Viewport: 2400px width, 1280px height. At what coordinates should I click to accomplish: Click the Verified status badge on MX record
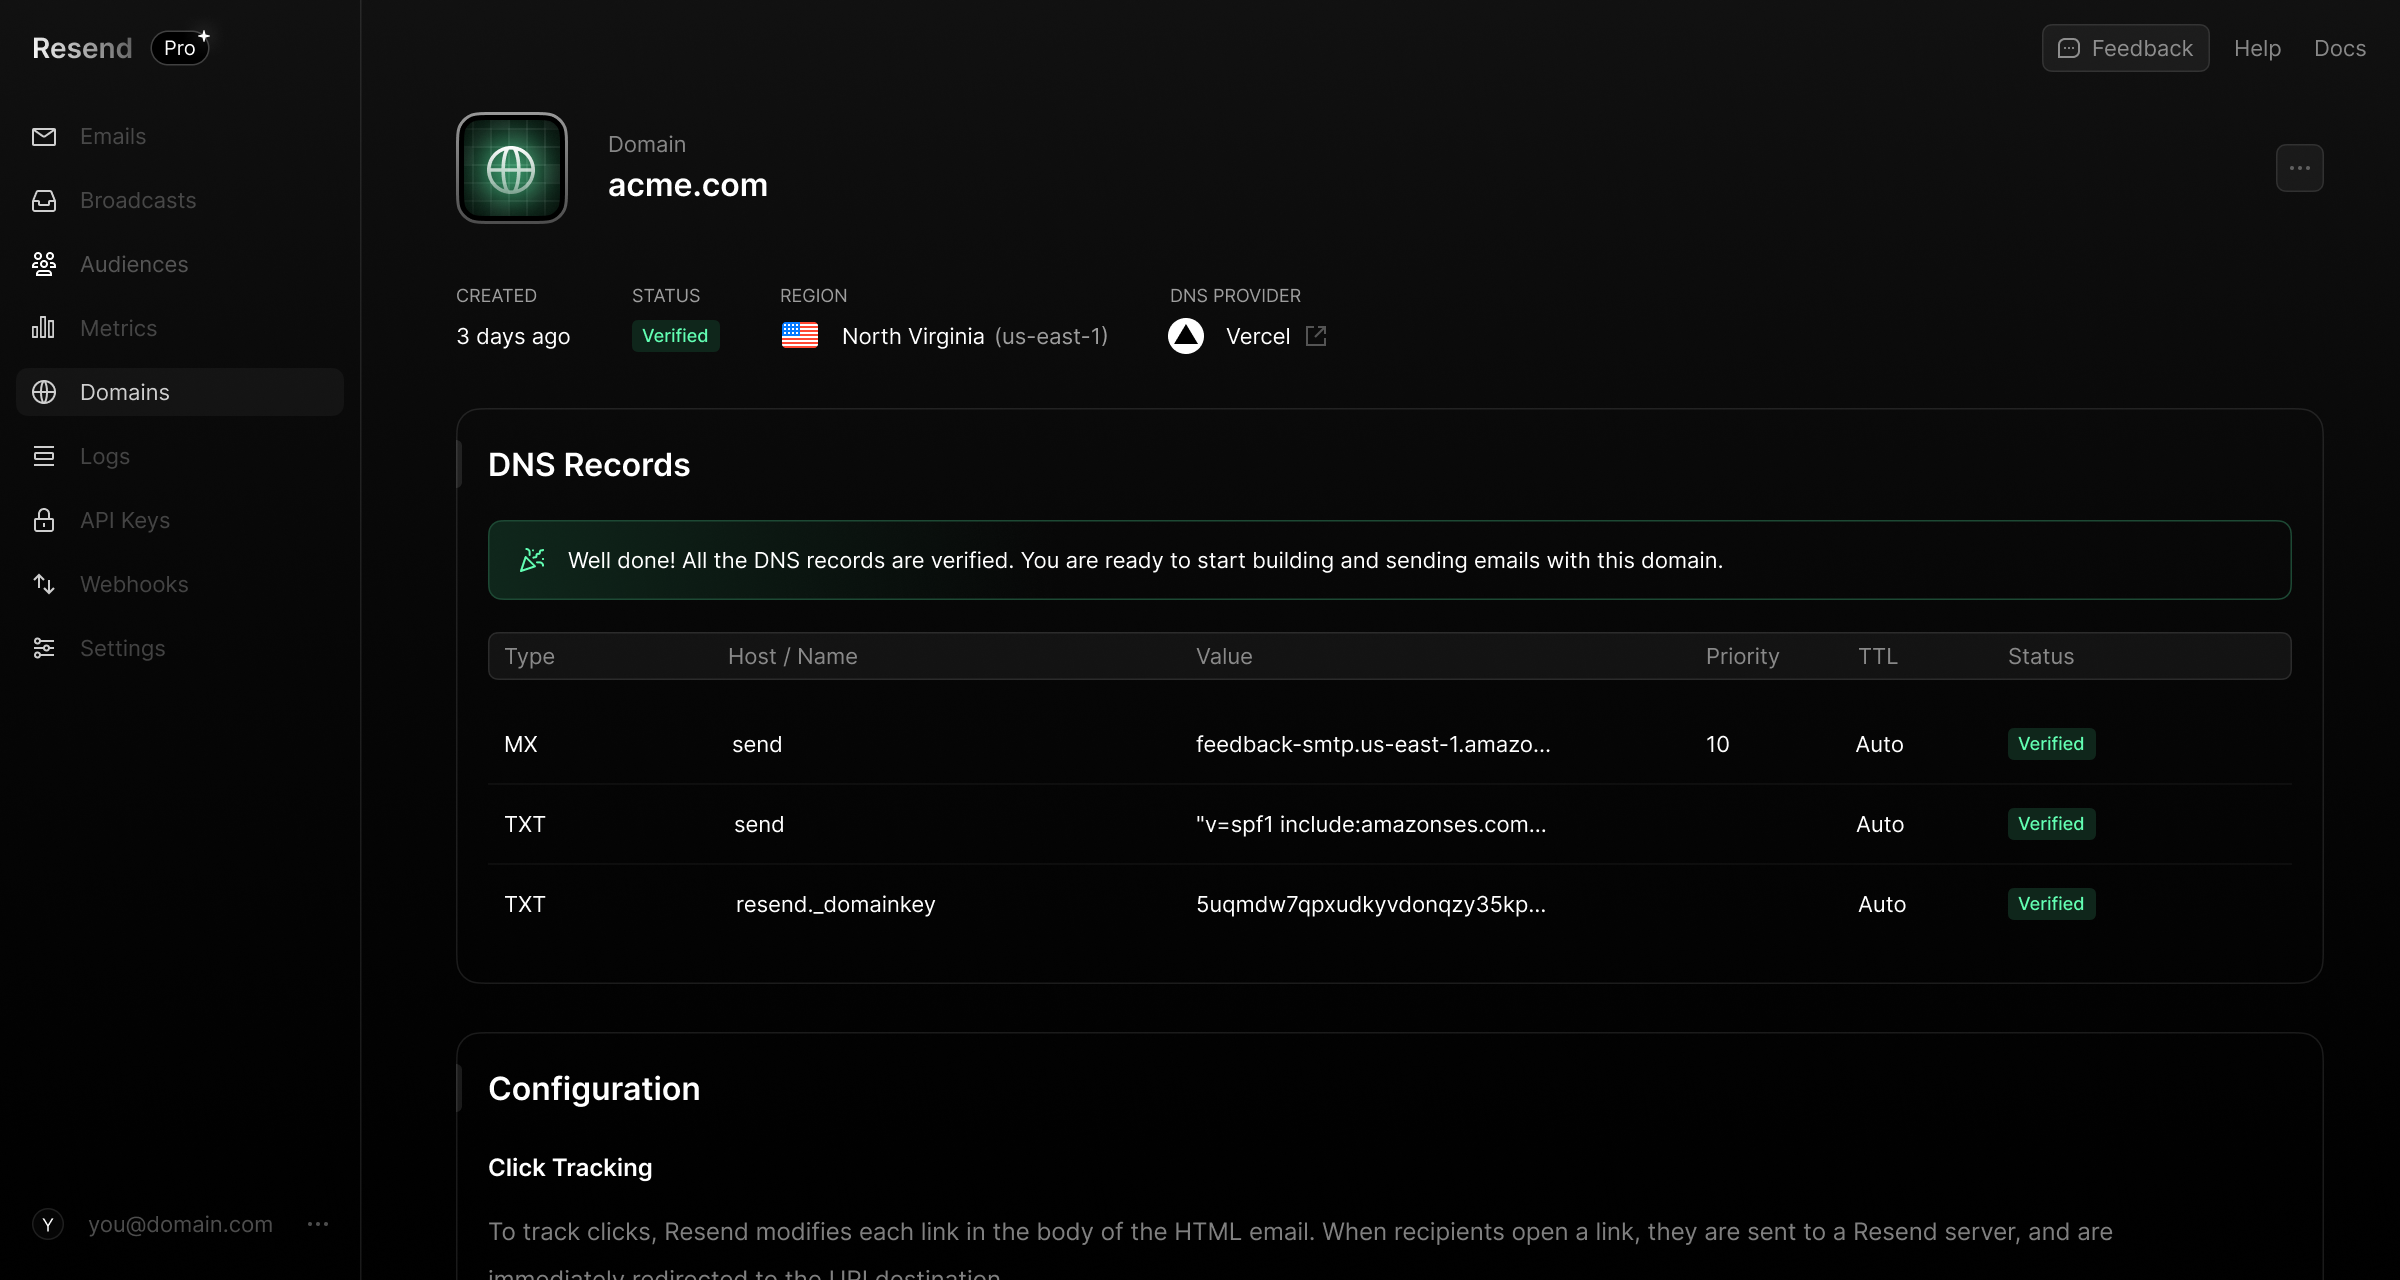[2049, 743]
